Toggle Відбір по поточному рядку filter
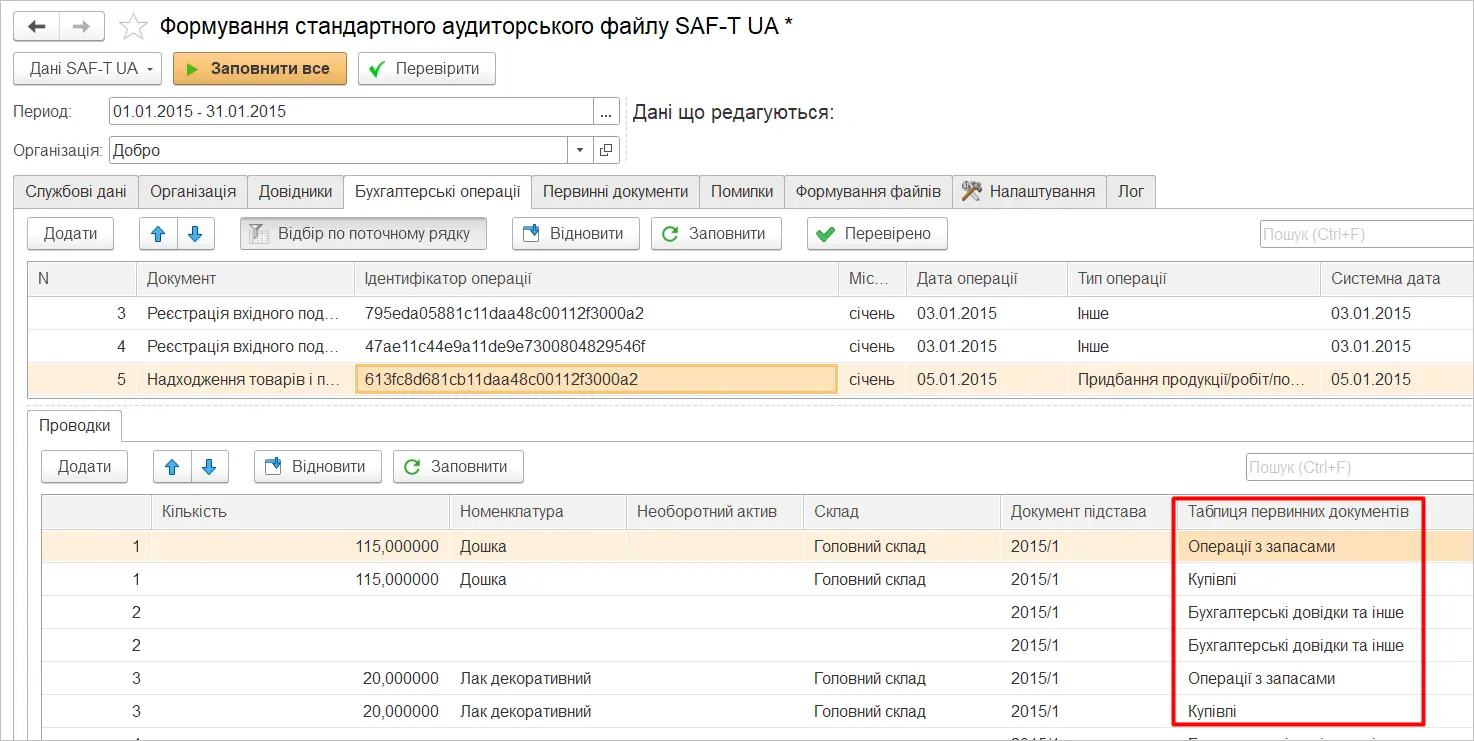The image size is (1474, 741). [363, 234]
